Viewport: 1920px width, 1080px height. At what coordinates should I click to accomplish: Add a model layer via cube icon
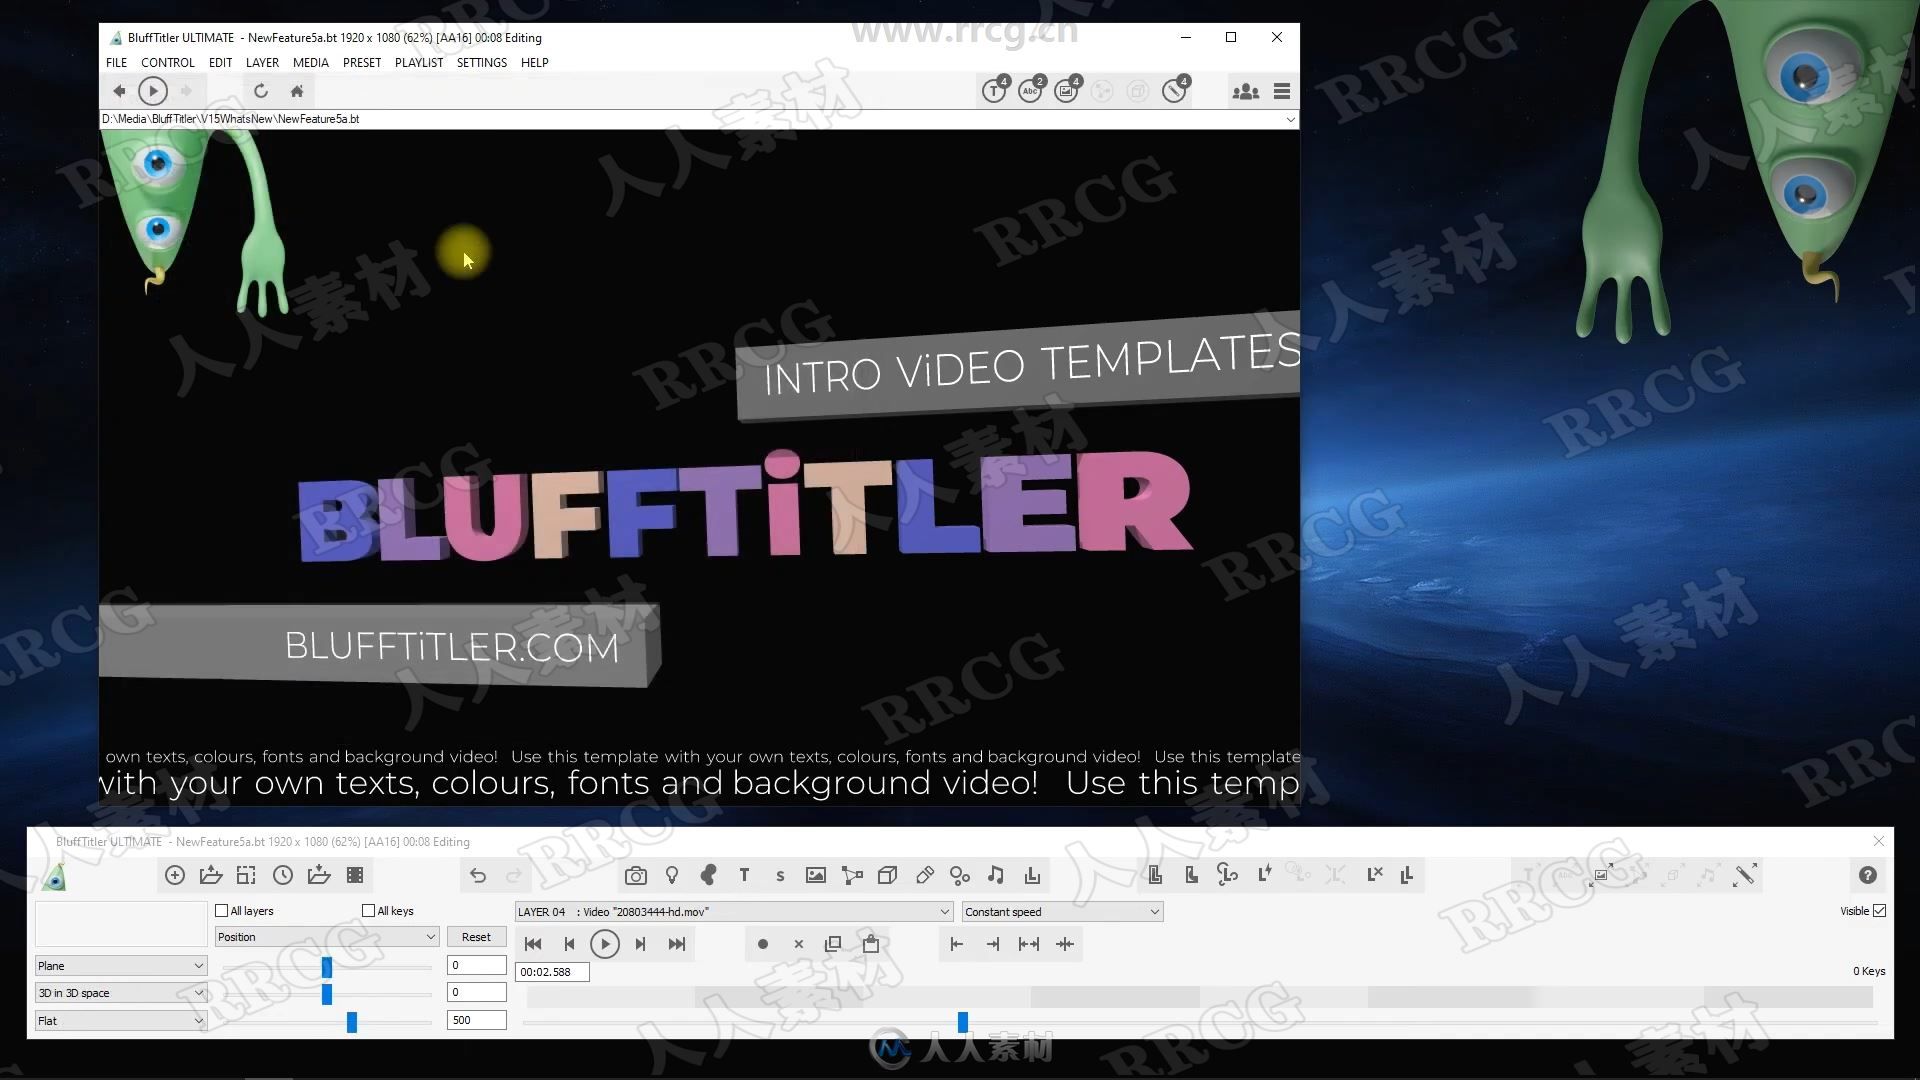pyautogui.click(x=887, y=876)
